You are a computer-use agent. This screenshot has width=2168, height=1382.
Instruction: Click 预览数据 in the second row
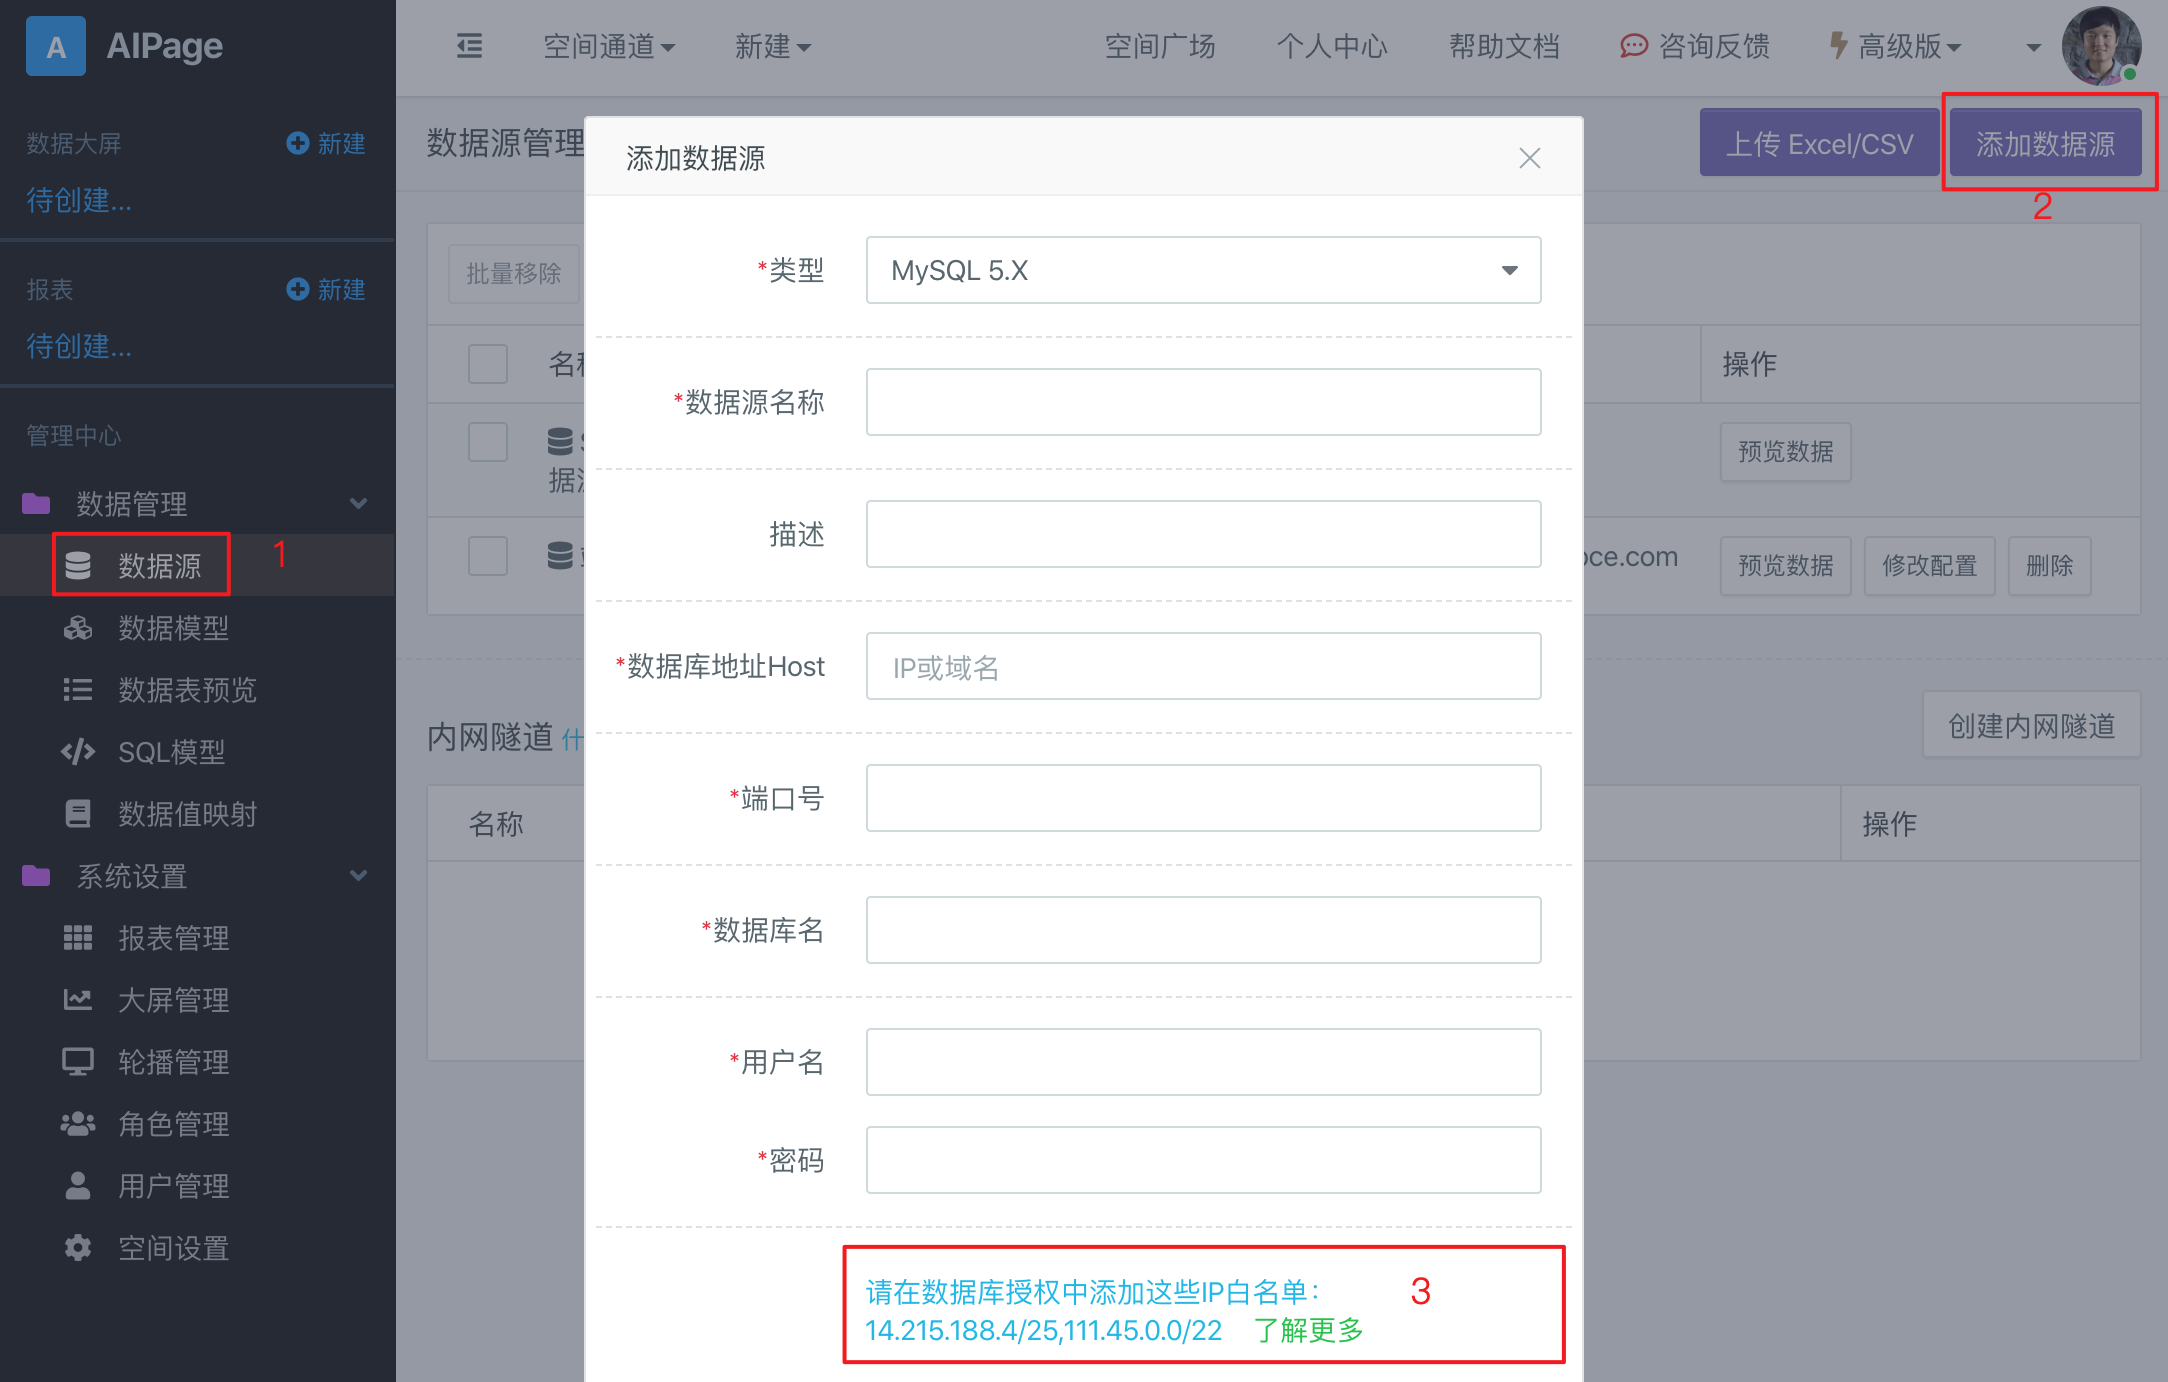[1785, 566]
